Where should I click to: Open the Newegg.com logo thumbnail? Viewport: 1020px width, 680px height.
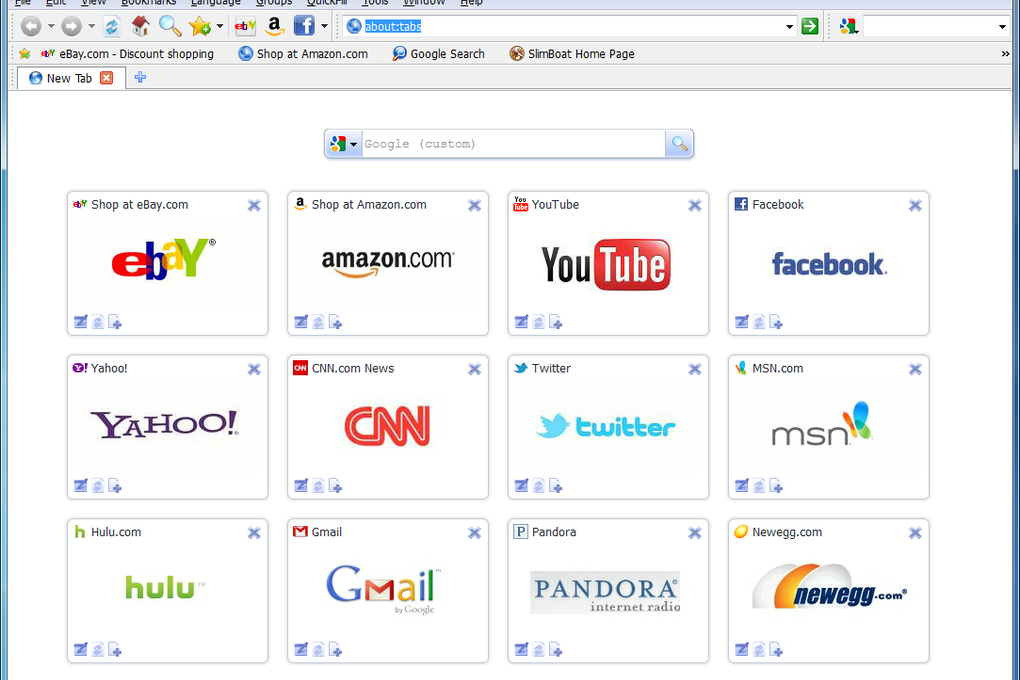[829, 588]
